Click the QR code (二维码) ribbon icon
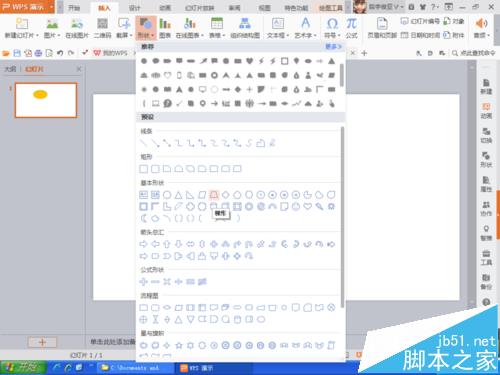 (x=102, y=28)
